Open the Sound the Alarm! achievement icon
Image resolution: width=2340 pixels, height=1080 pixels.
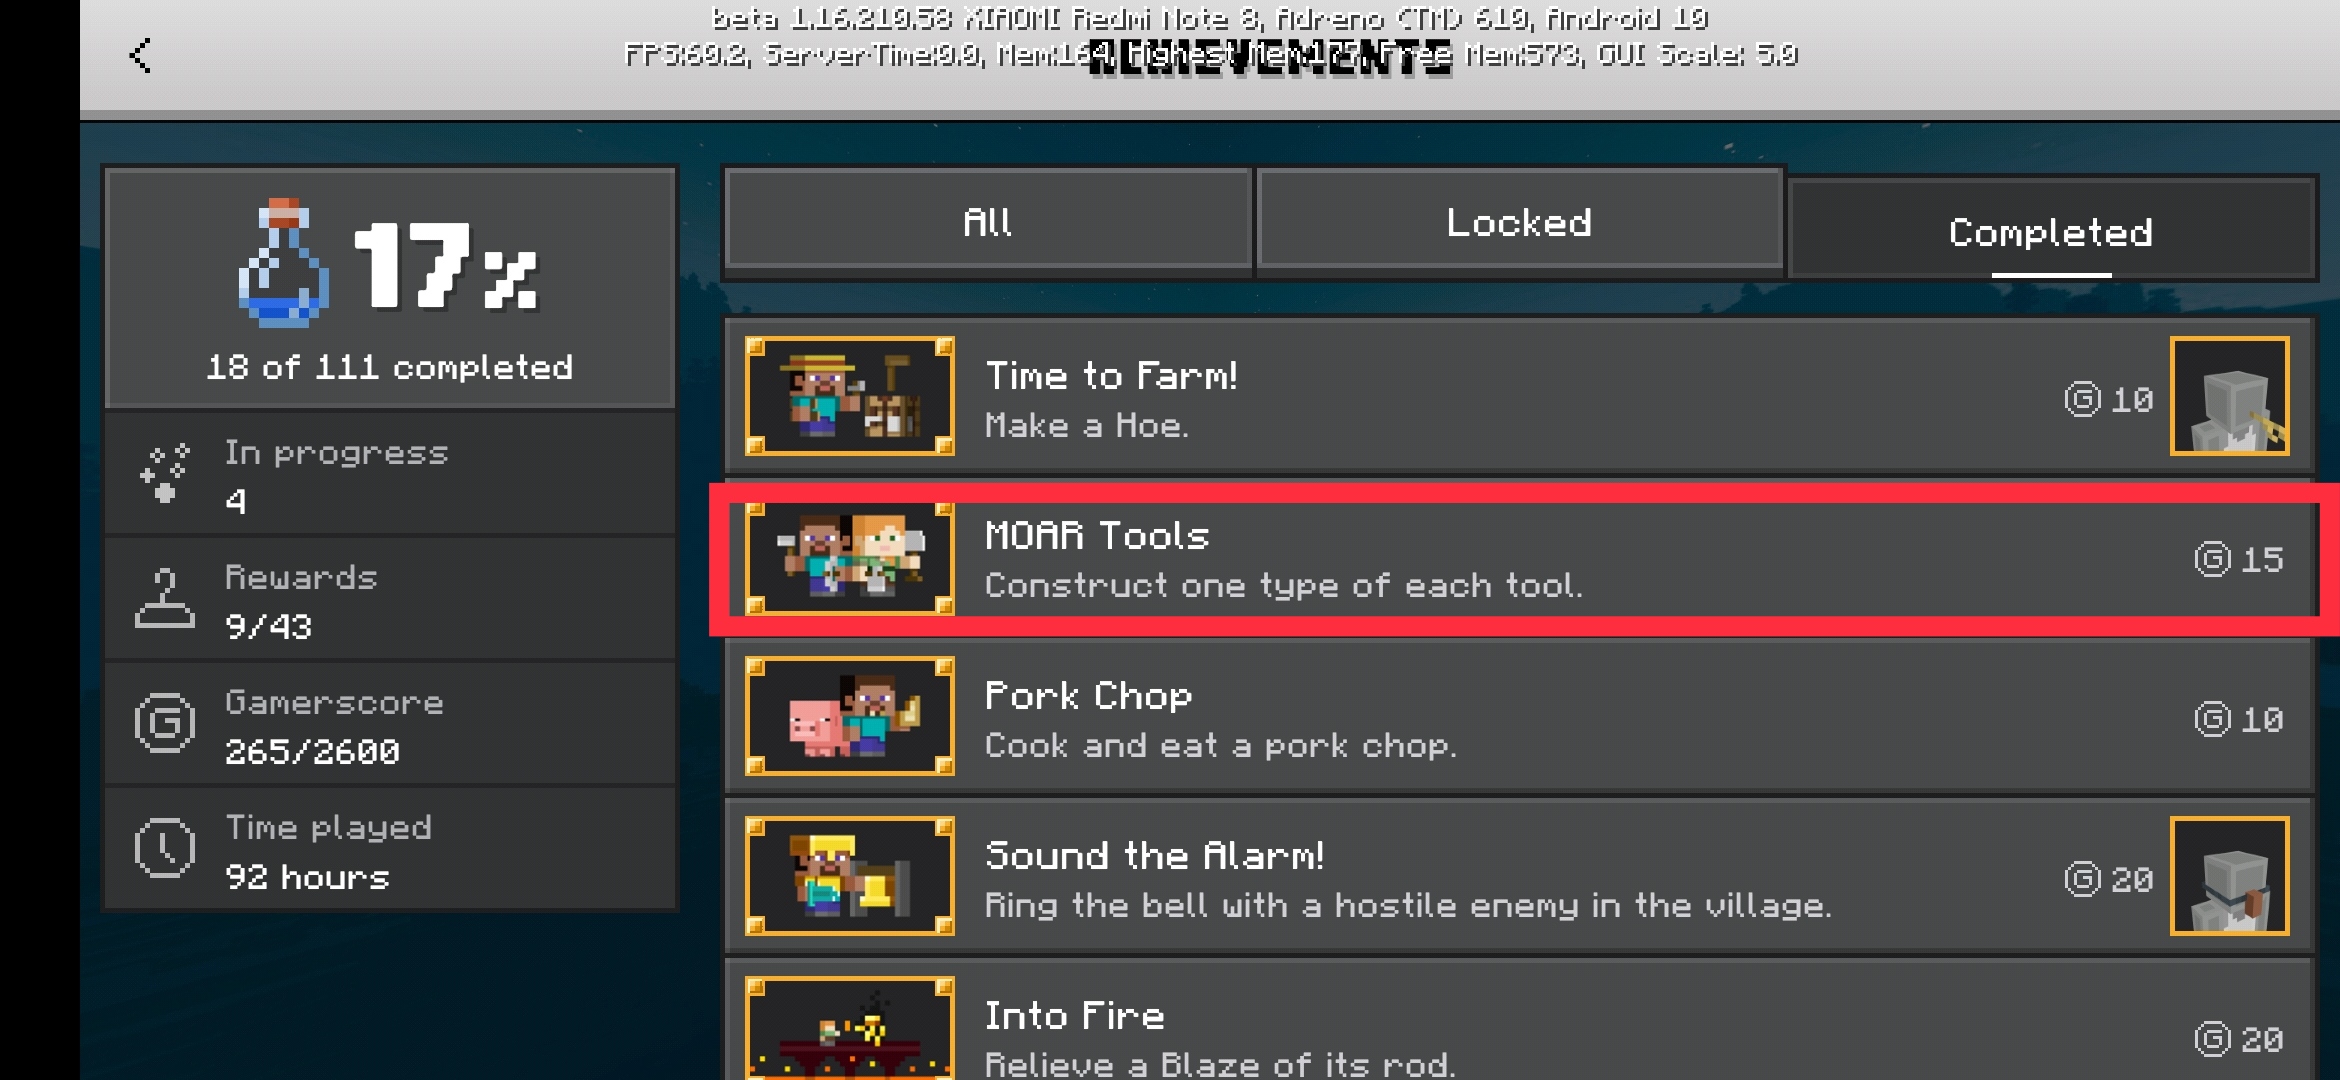849,876
